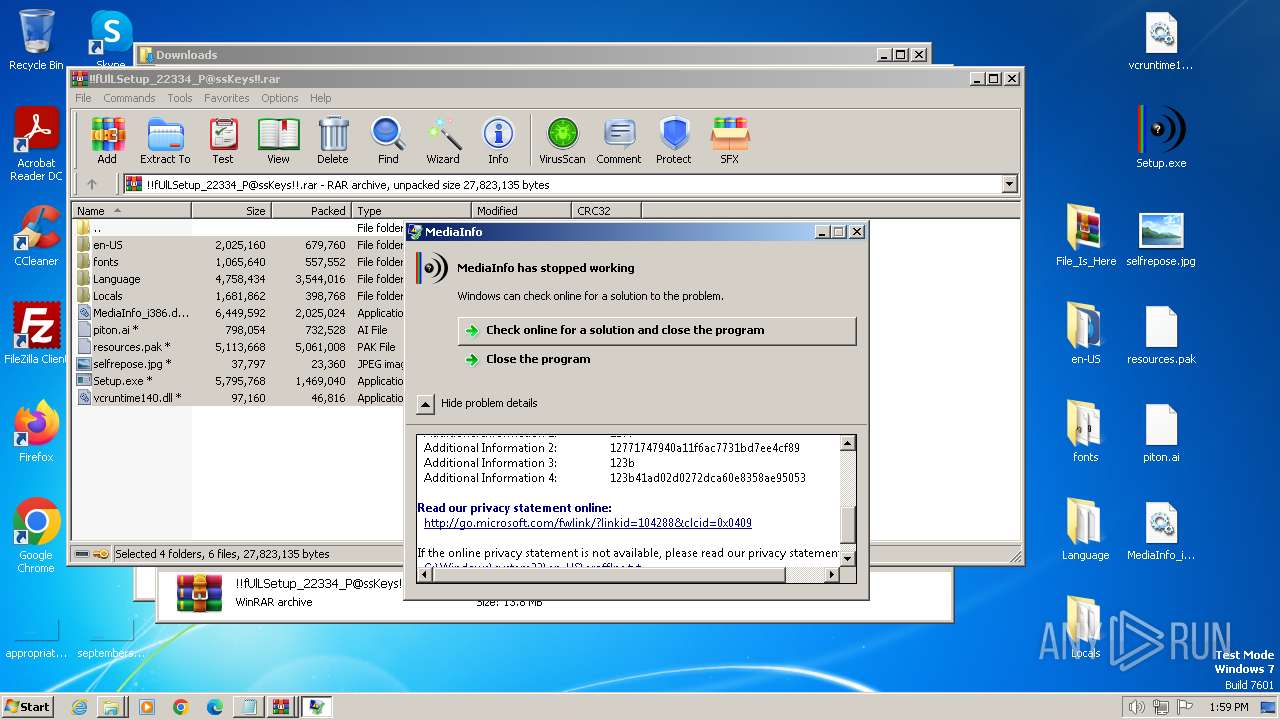Screen dimensions: 1280x720
Task: Sort the list by Modified column
Action: coord(521,211)
